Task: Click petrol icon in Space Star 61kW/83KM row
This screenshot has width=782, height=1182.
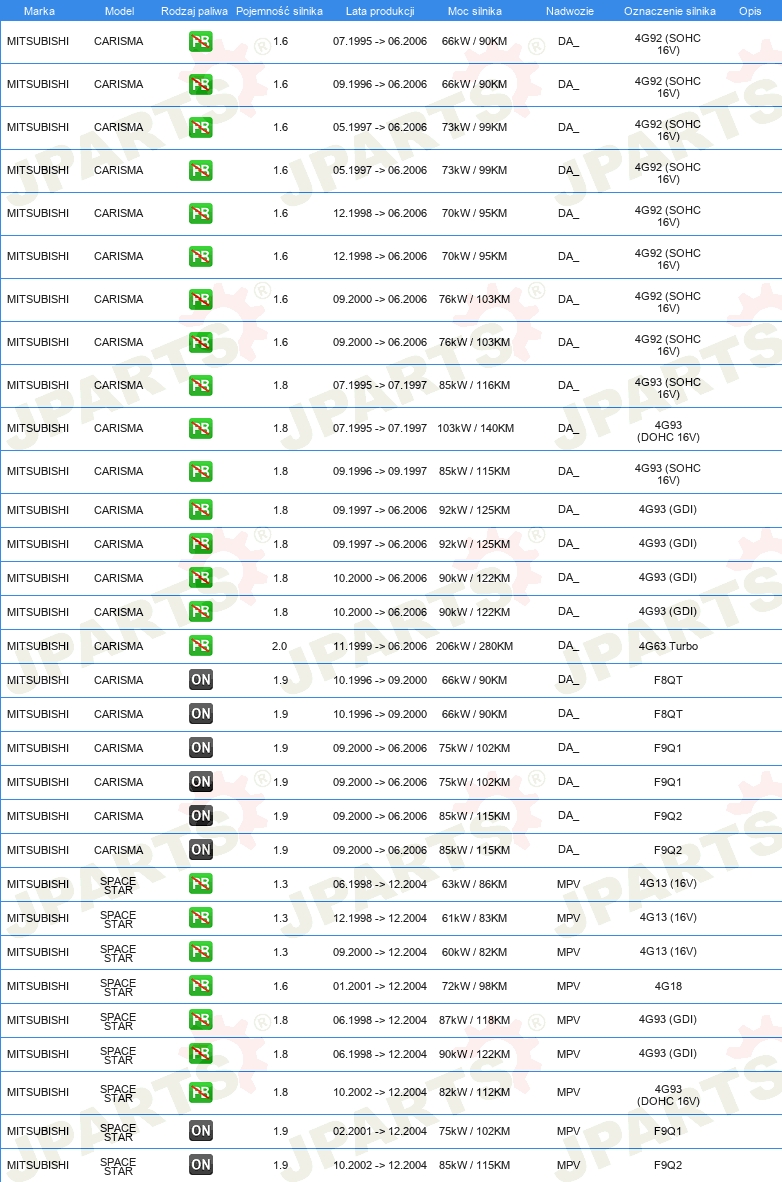Action: point(201,917)
